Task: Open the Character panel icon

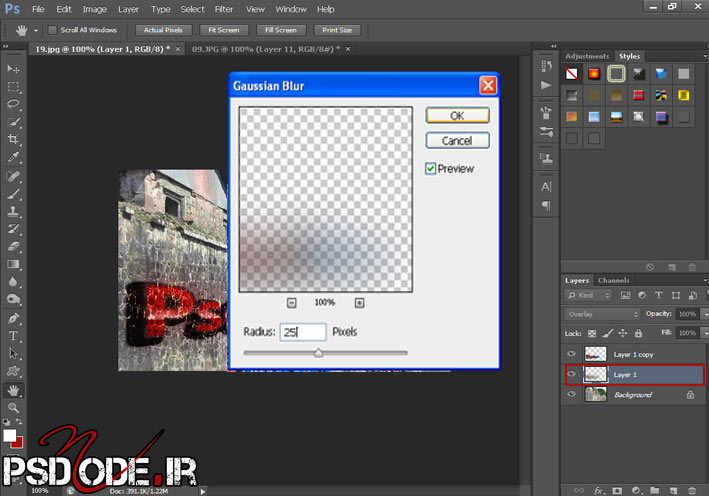Action: [546, 186]
